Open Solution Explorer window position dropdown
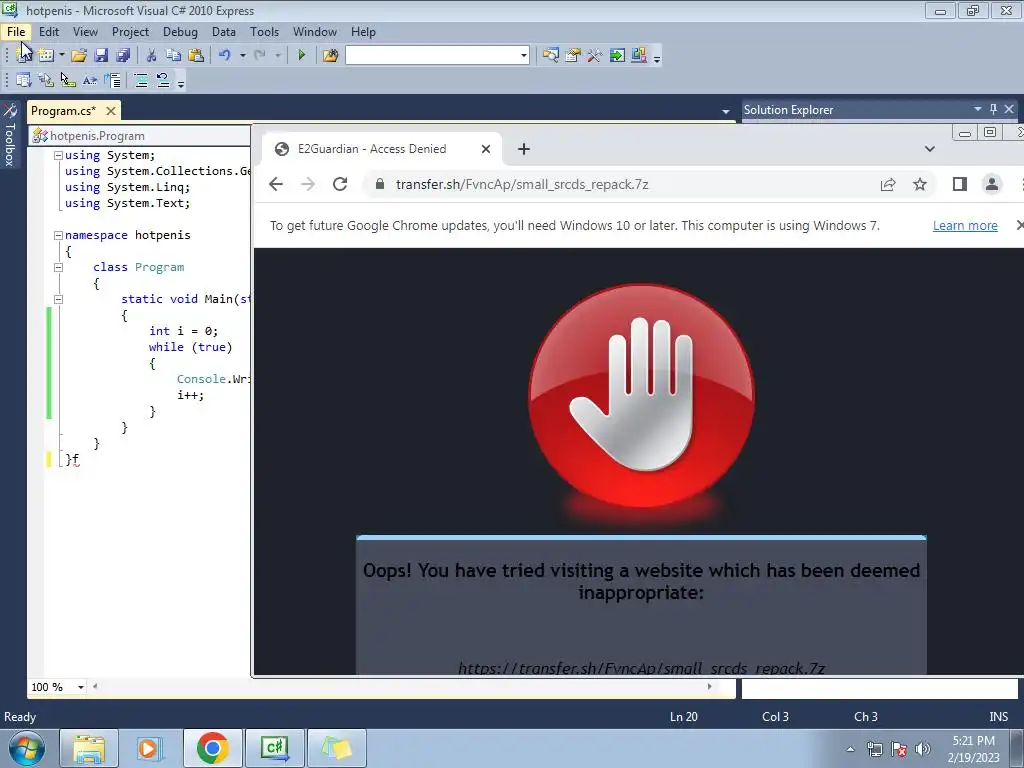Image resolution: width=1024 pixels, height=768 pixels. 978,109
